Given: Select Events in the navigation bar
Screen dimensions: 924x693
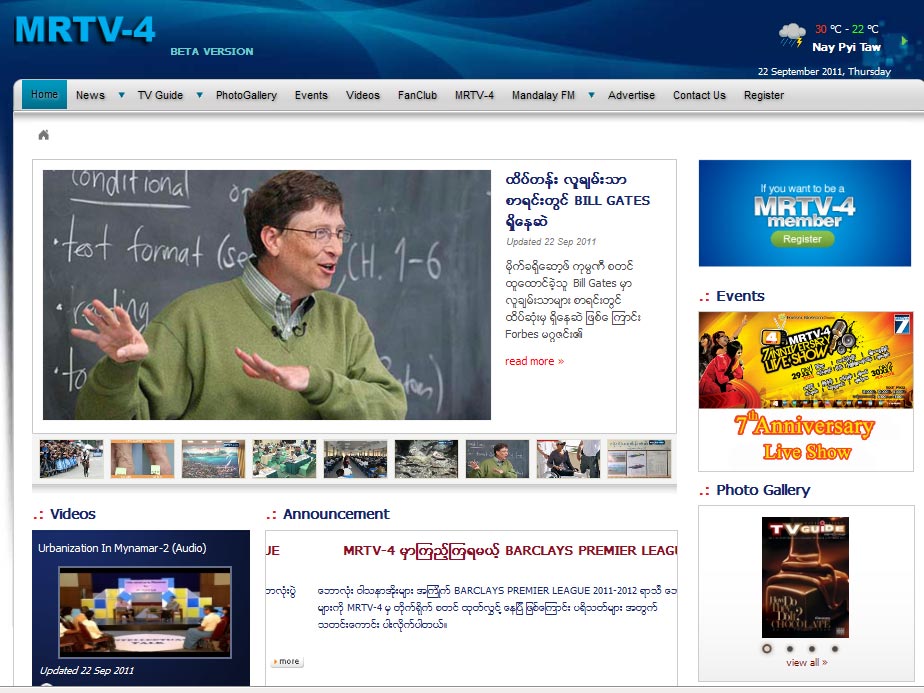Looking at the screenshot, I should (311, 95).
